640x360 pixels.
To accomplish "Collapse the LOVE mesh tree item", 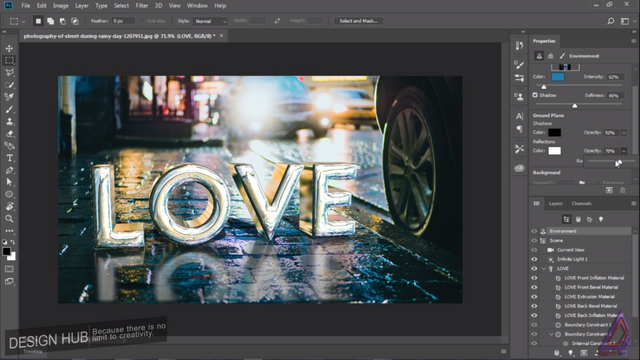I will pyautogui.click(x=544, y=269).
